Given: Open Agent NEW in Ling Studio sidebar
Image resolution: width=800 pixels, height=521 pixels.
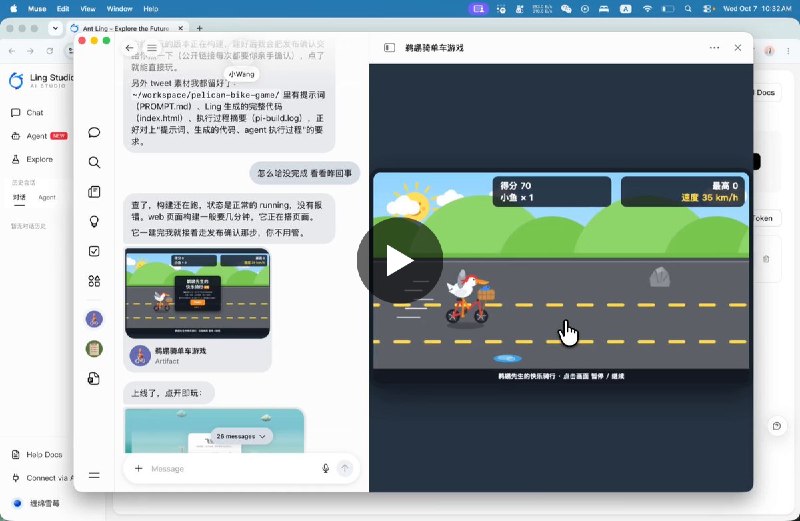Looking at the screenshot, I should (39, 136).
